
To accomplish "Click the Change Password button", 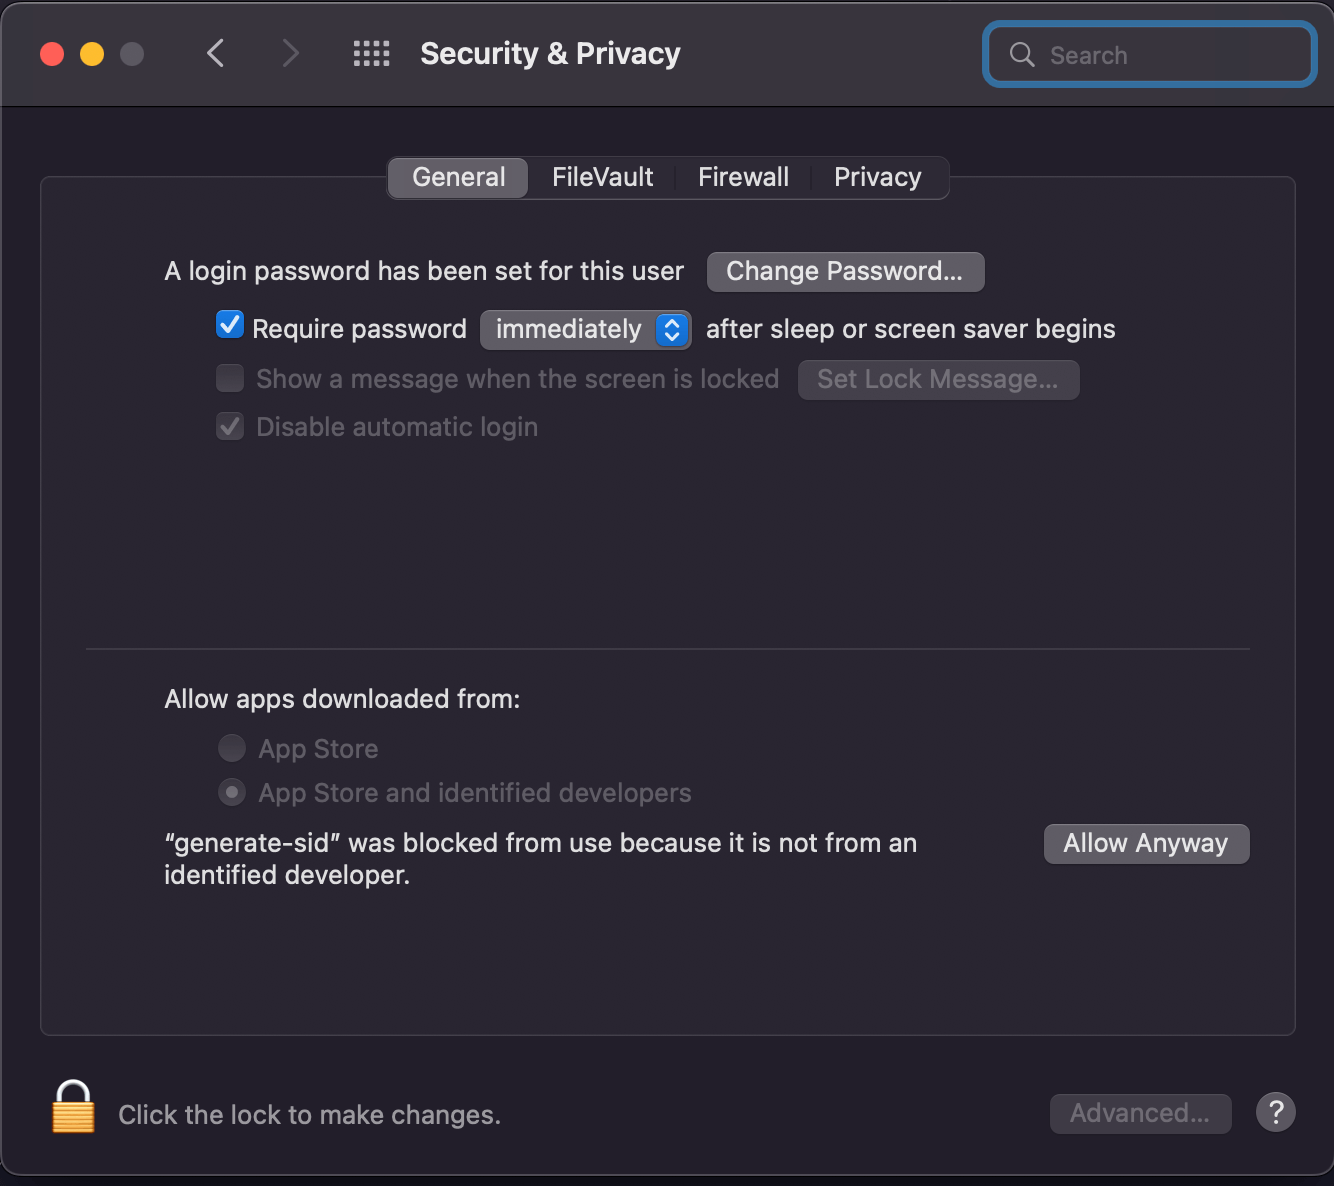I will (x=845, y=271).
